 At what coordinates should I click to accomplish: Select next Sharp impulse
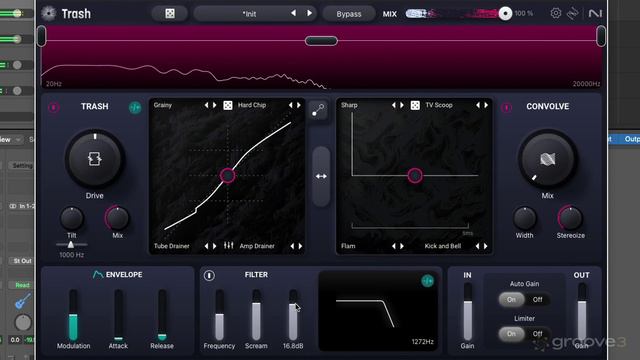click(402, 105)
